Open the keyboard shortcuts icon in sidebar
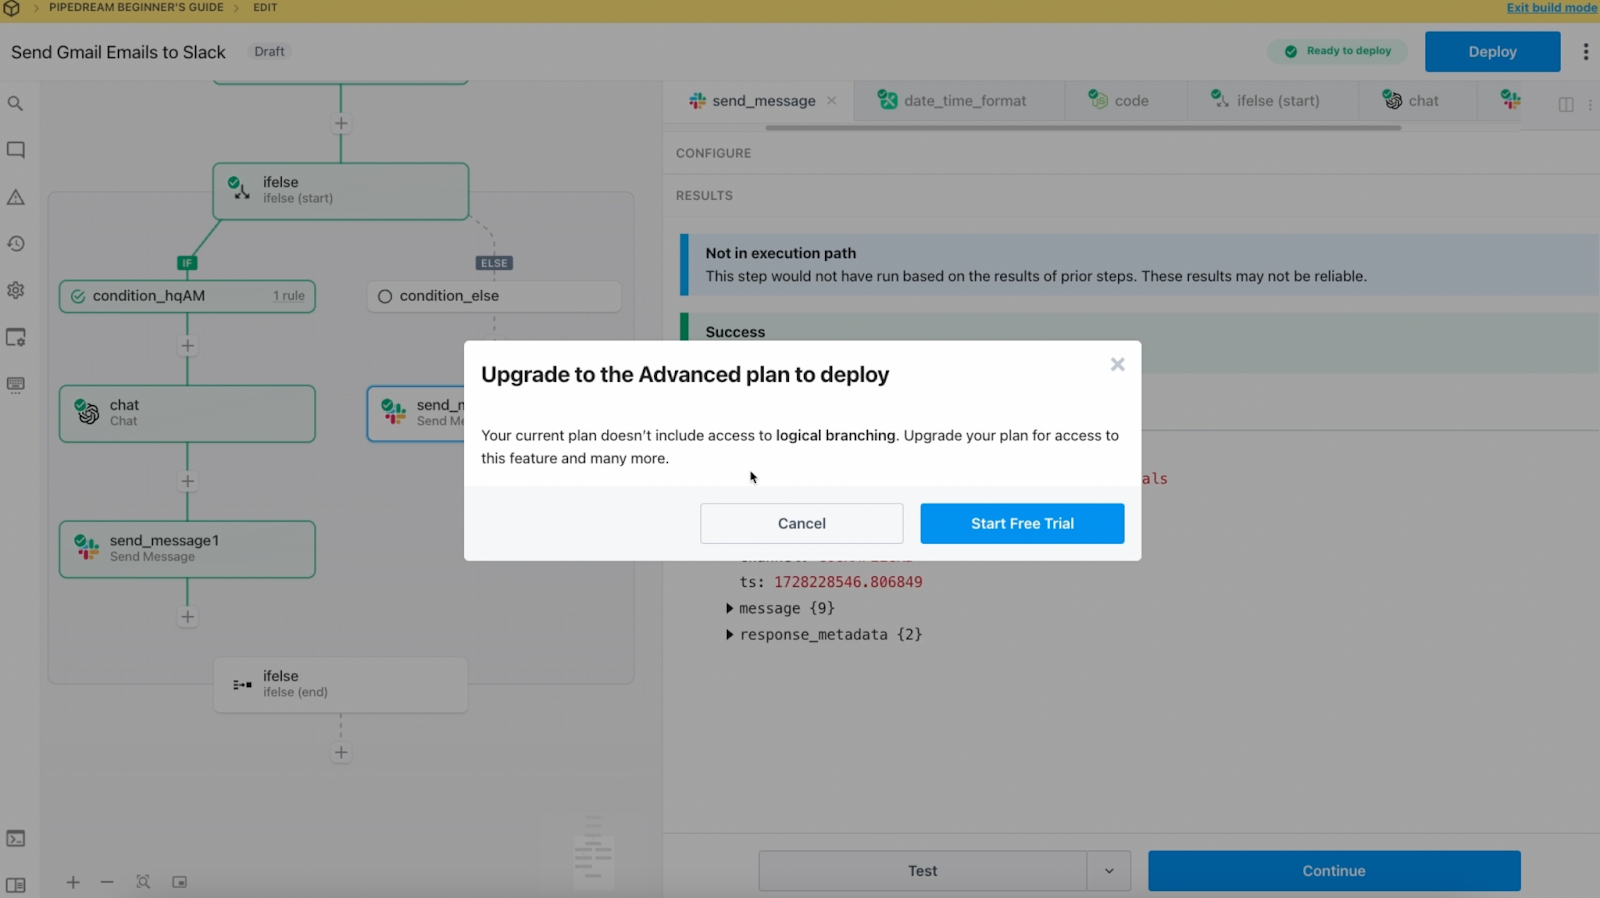 16,384
